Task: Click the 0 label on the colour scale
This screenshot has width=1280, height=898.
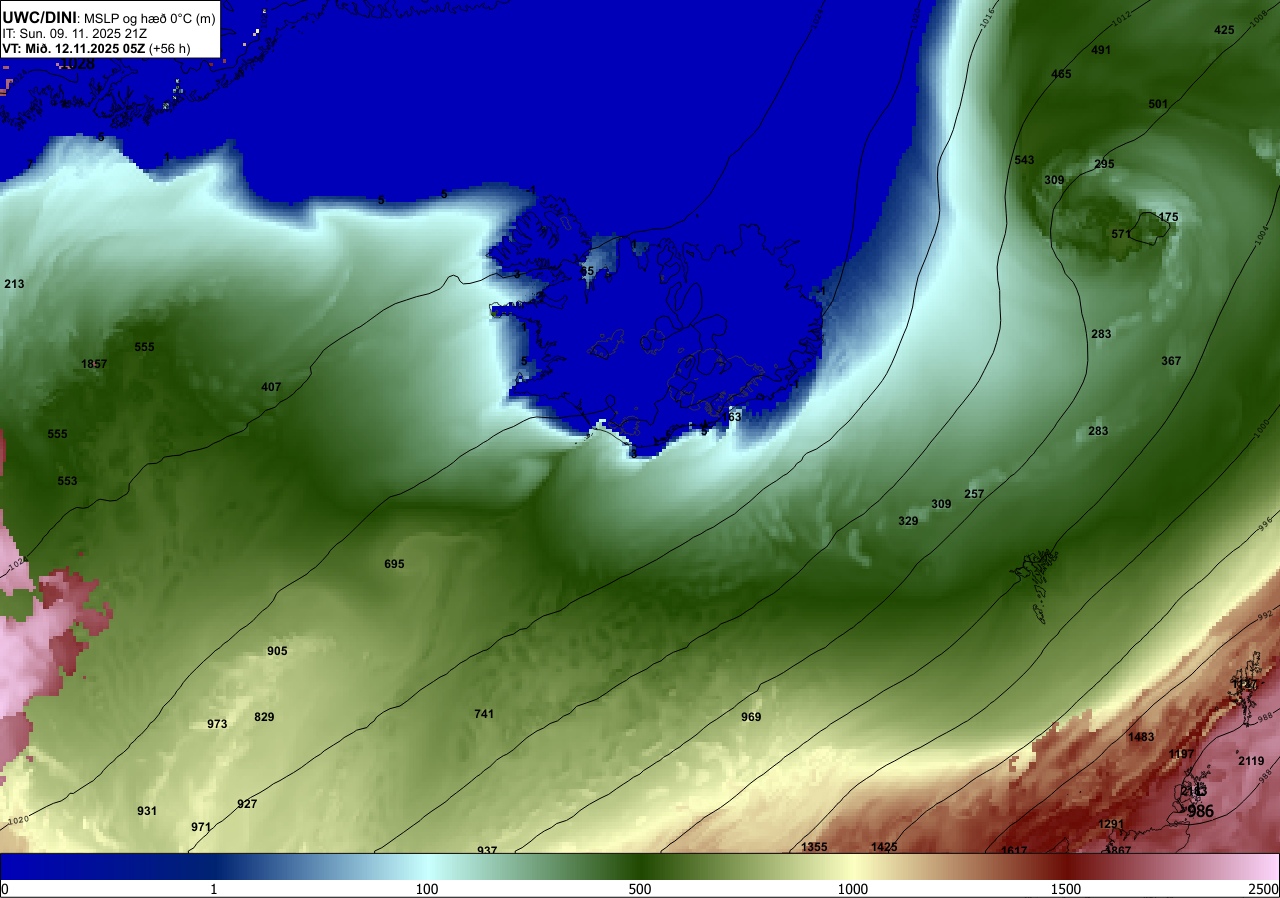Action: [x=5, y=889]
